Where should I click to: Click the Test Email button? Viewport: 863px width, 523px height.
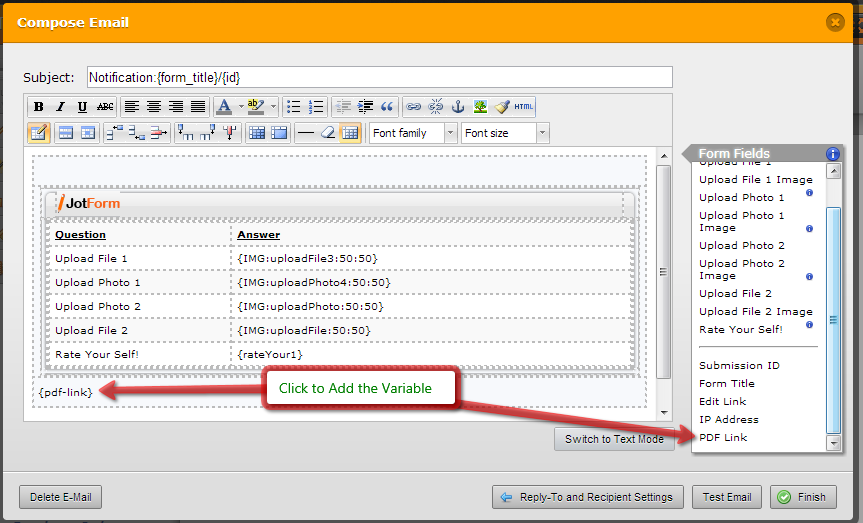pos(728,497)
